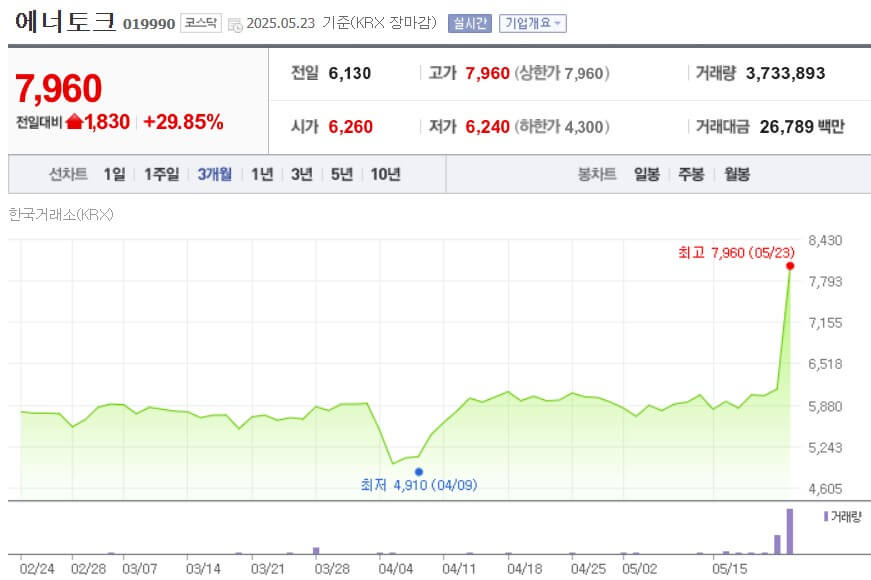The width and height of the screenshot is (871, 580).
Task: Click the blue 최저 low-point marker dot
Action: click(x=419, y=472)
